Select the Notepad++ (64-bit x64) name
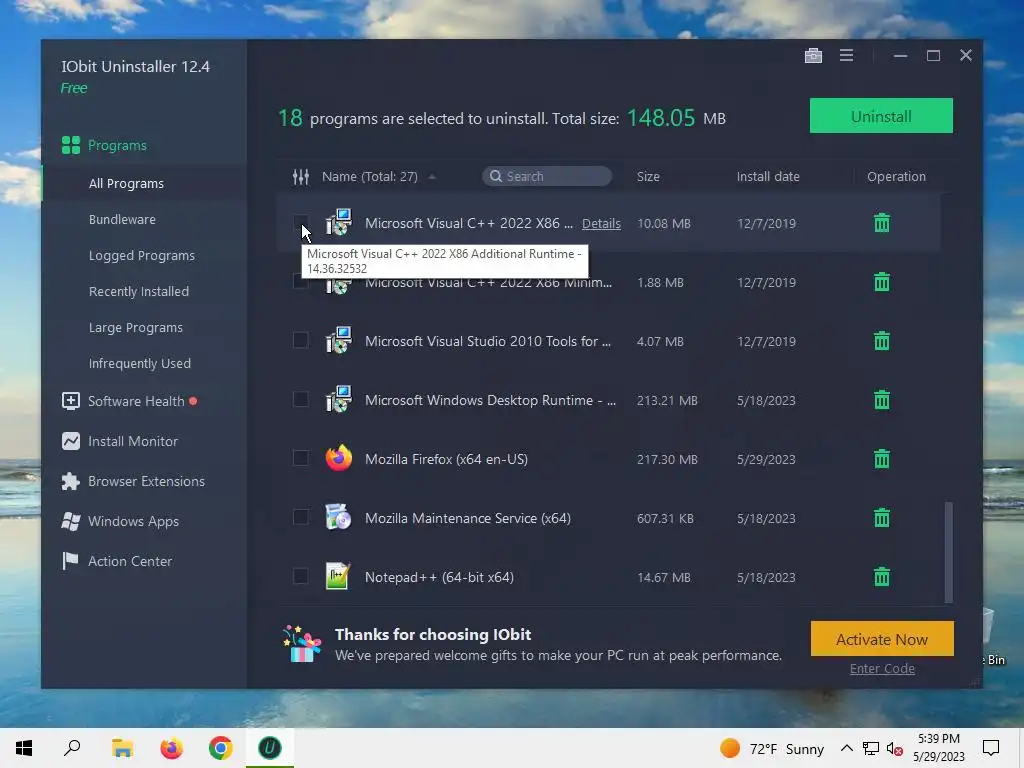 tap(439, 577)
